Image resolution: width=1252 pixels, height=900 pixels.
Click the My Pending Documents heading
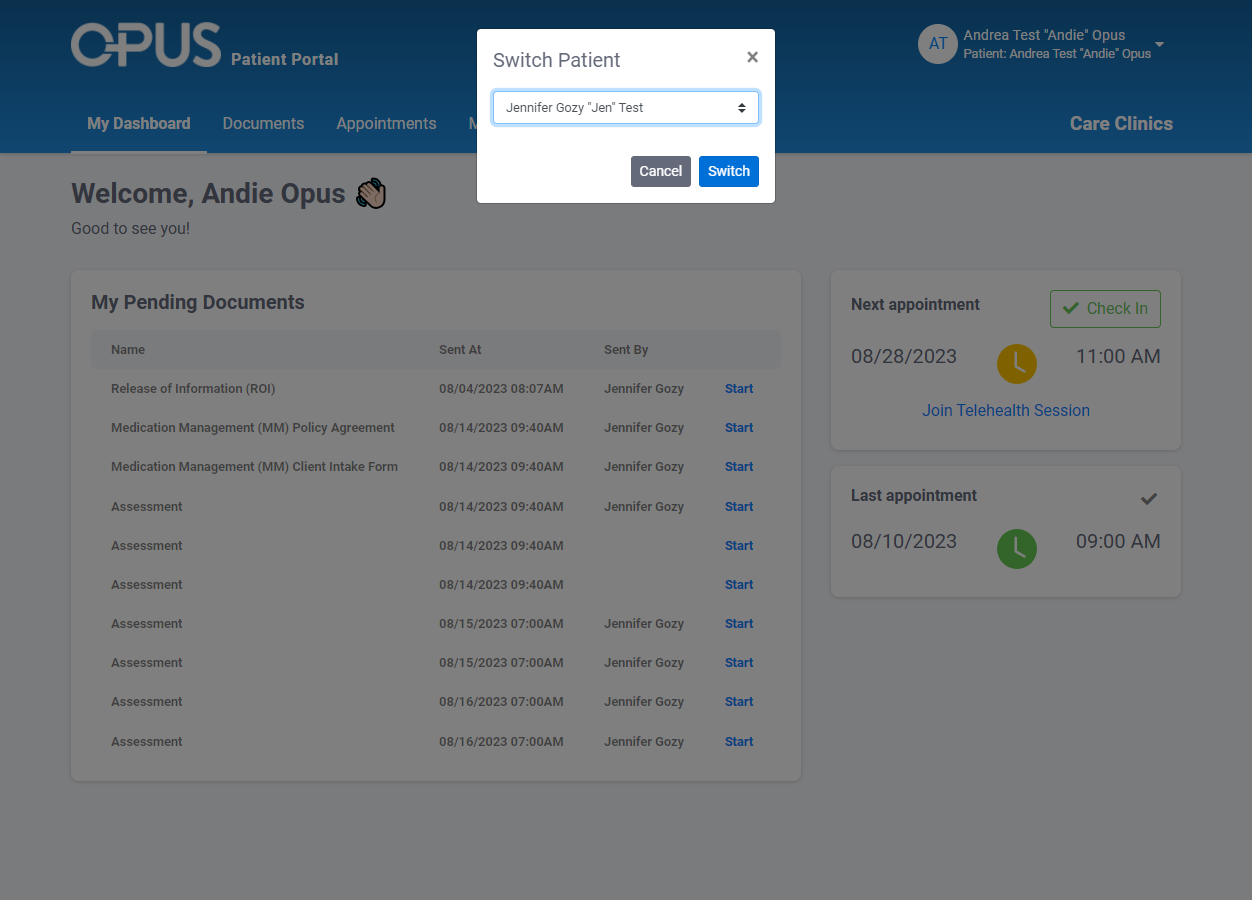point(198,303)
